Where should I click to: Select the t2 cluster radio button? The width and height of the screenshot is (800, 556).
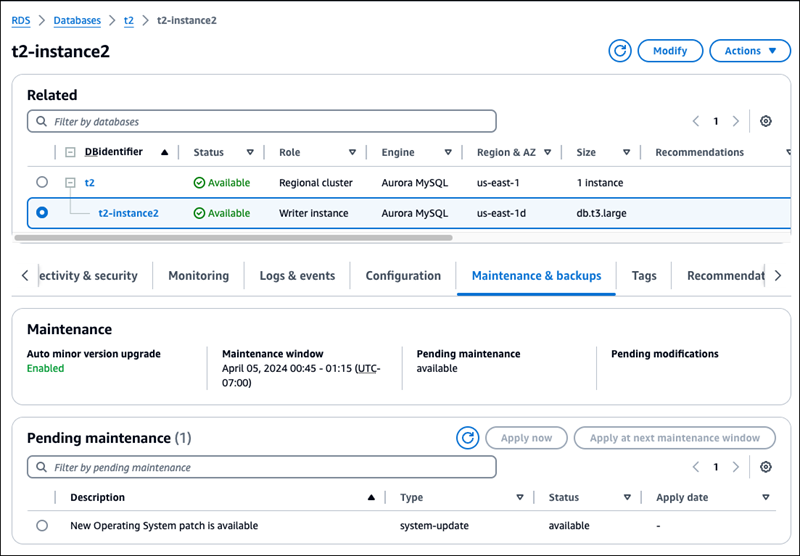(41, 183)
